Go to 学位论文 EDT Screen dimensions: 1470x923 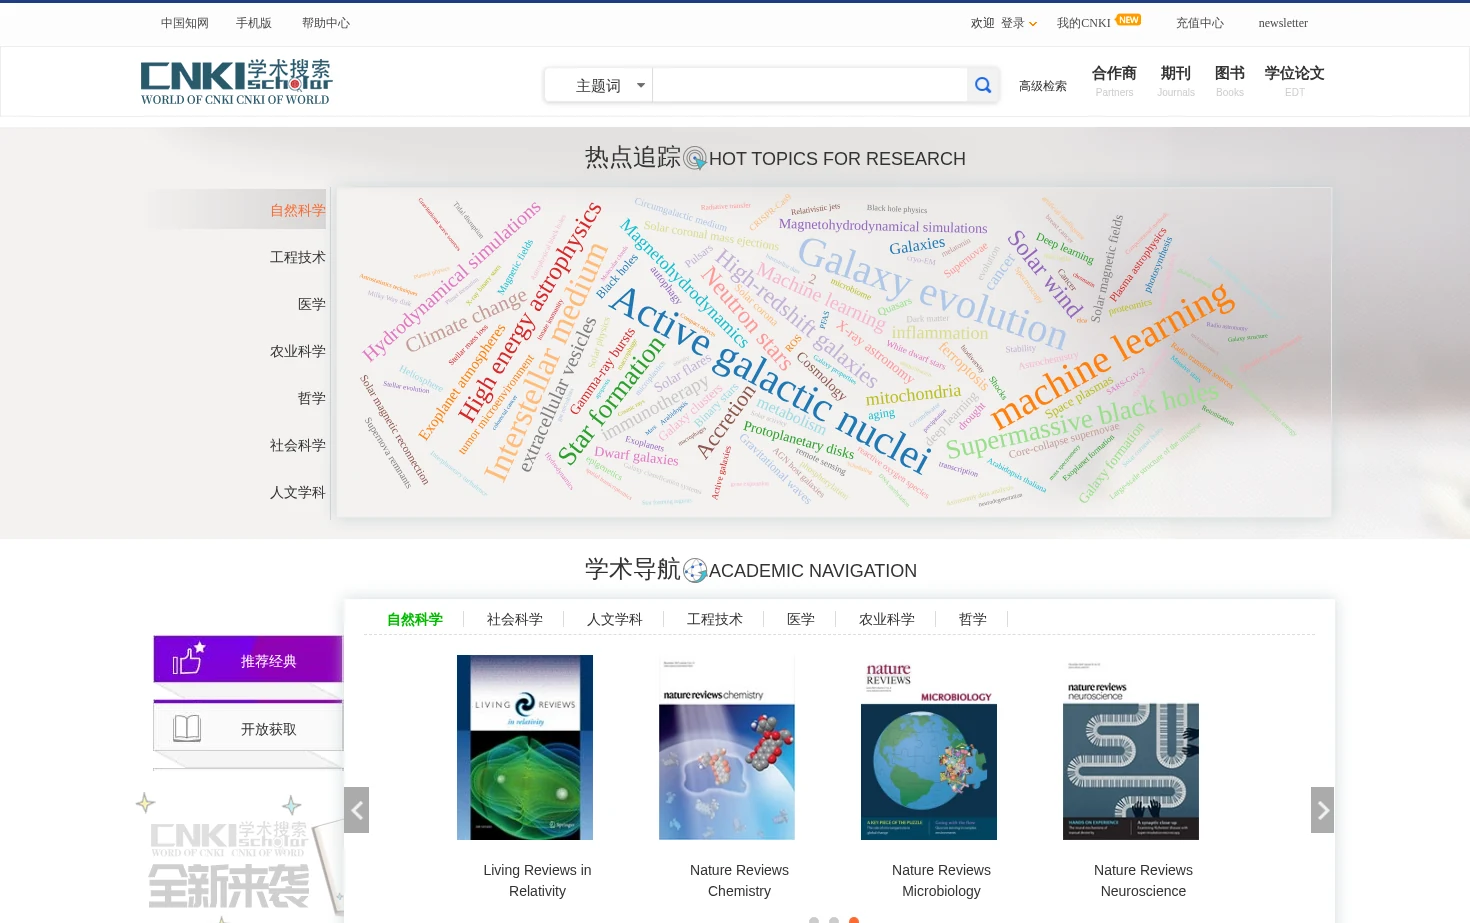1295,80
